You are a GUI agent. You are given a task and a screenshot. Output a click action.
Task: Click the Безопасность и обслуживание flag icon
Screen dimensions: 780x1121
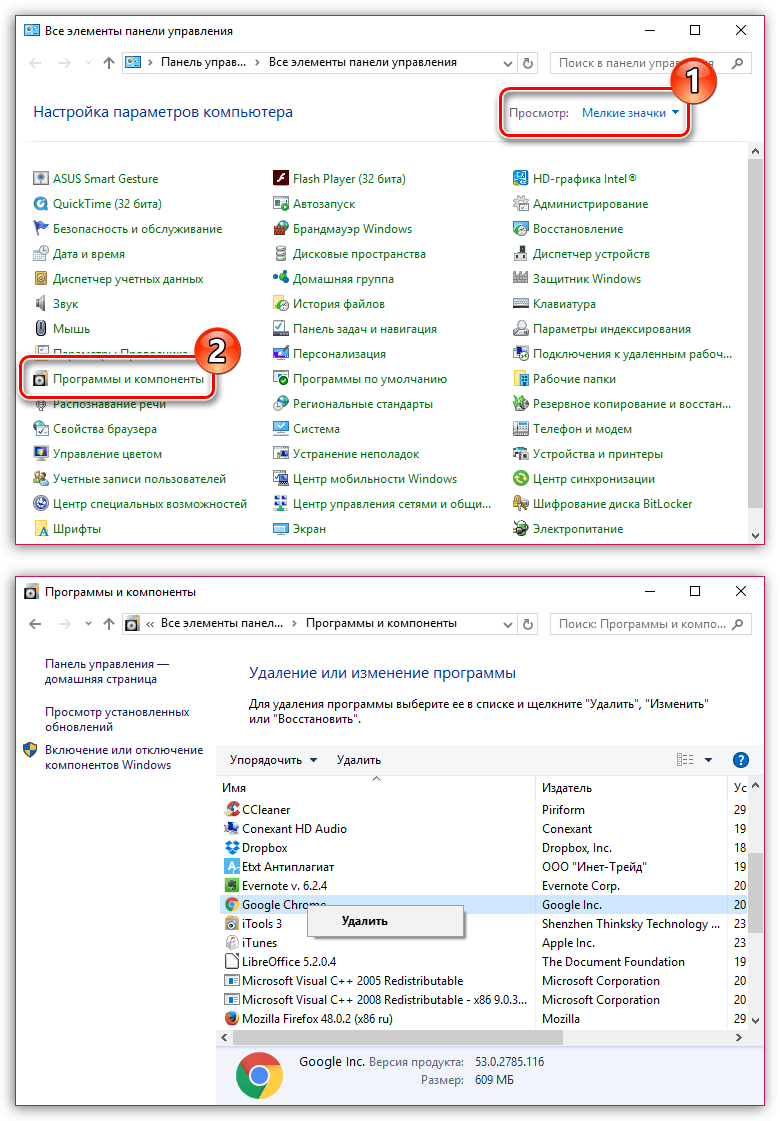[41, 229]
